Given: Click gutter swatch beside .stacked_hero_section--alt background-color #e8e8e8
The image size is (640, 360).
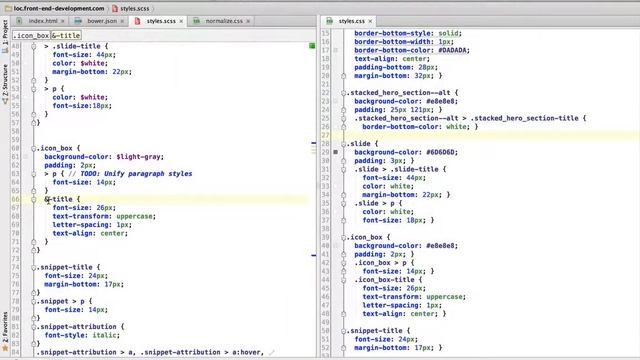Looking at the screenshot, I should pos(336,101).
